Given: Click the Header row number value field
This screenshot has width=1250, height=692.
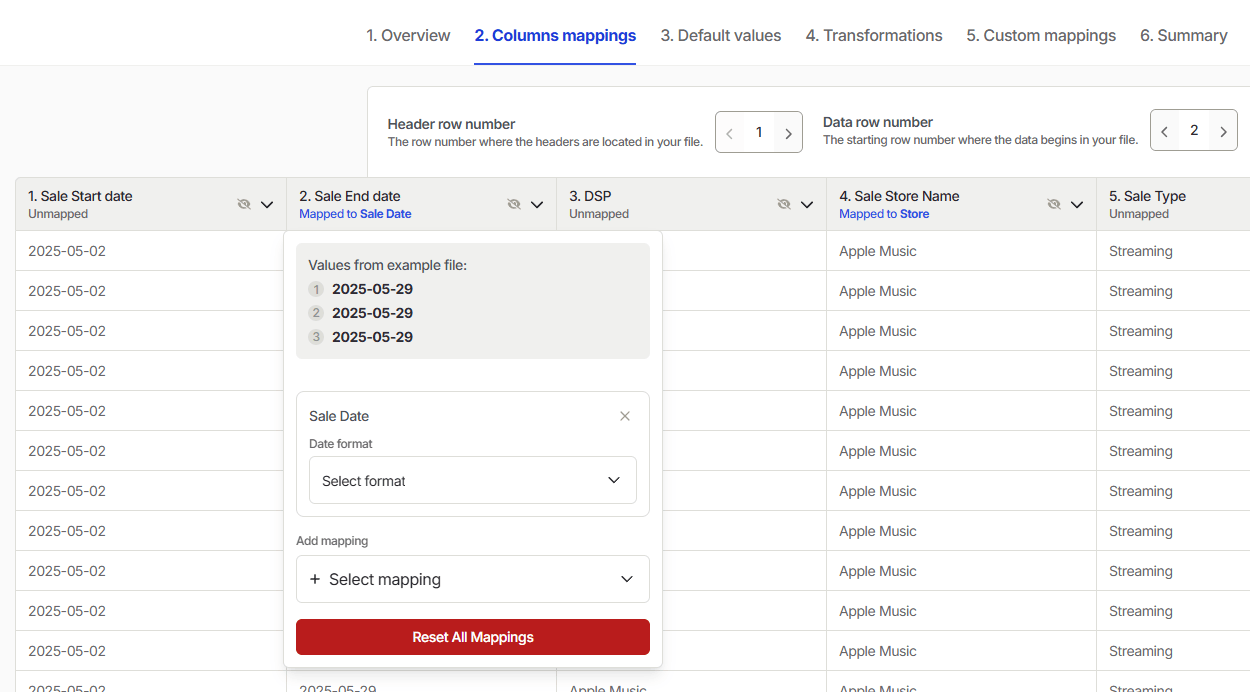Looking at the screenshot, I should click(x=759, y=132).
